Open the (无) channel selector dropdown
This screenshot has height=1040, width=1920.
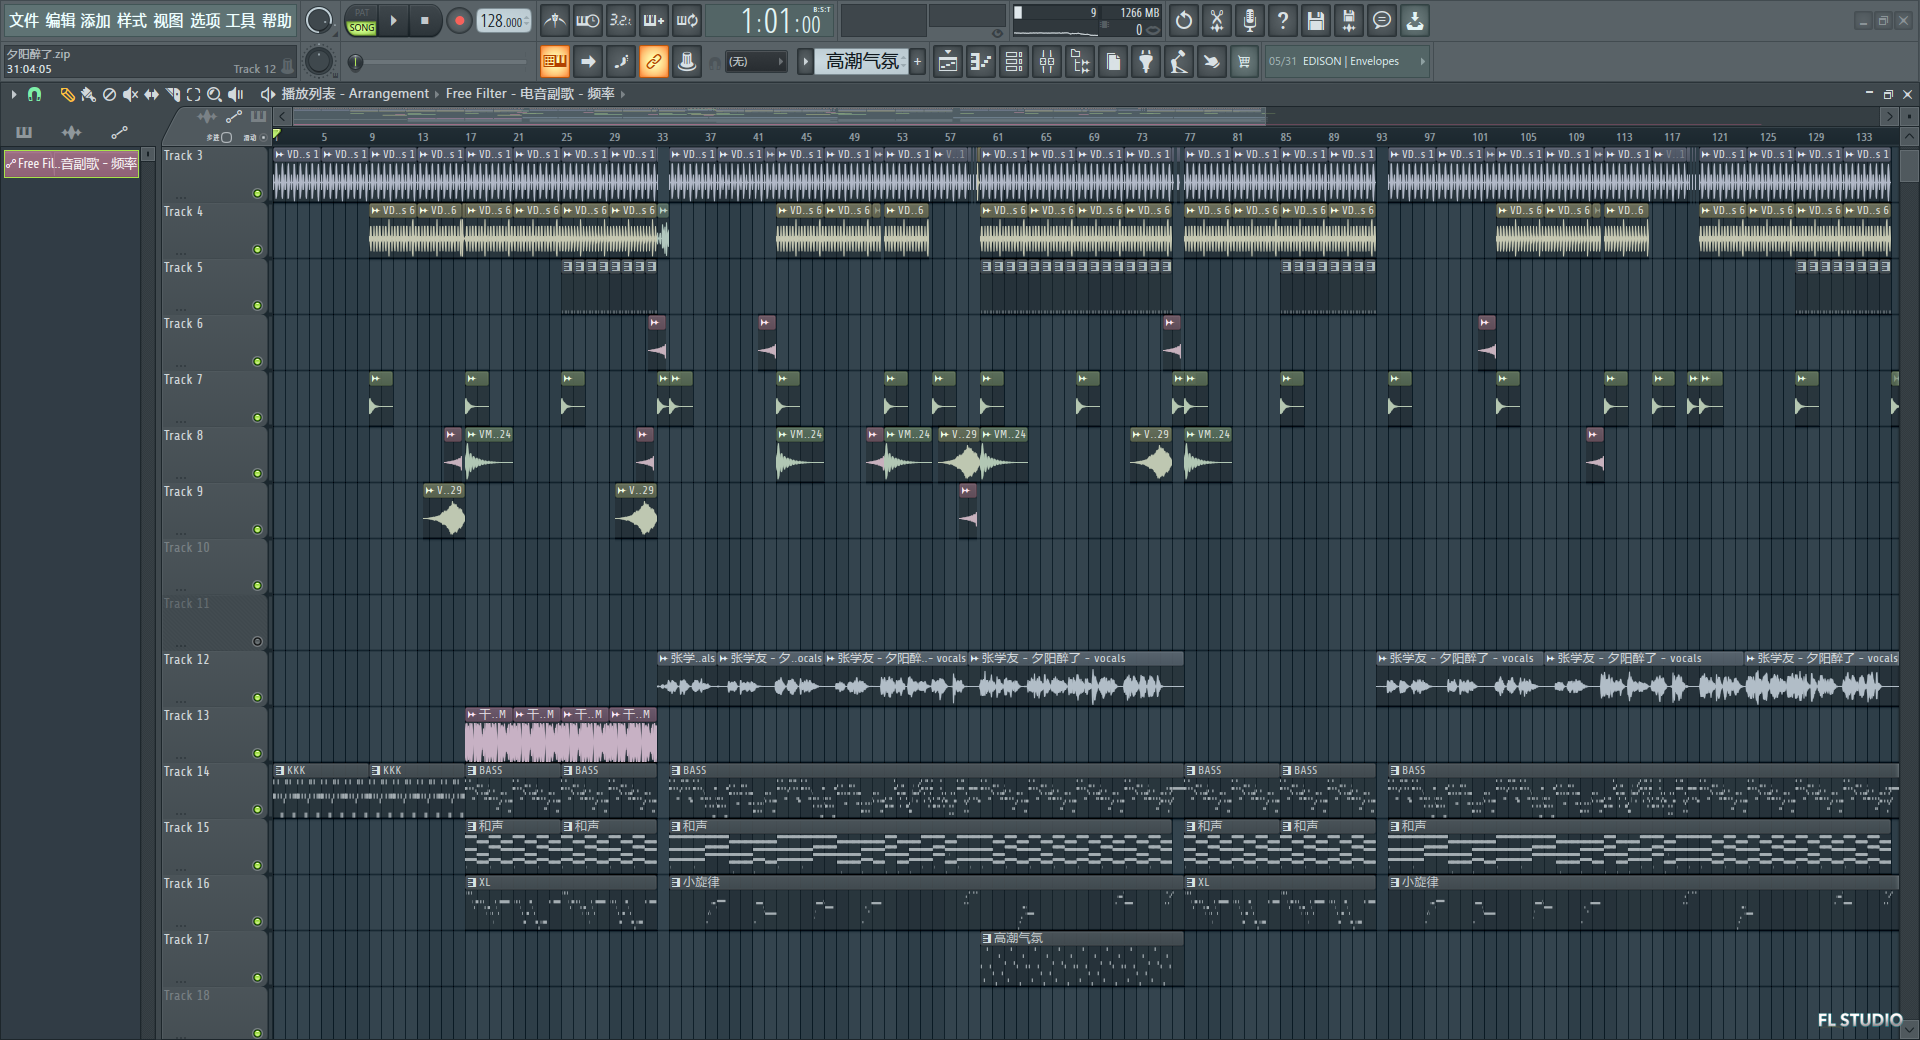755,62
